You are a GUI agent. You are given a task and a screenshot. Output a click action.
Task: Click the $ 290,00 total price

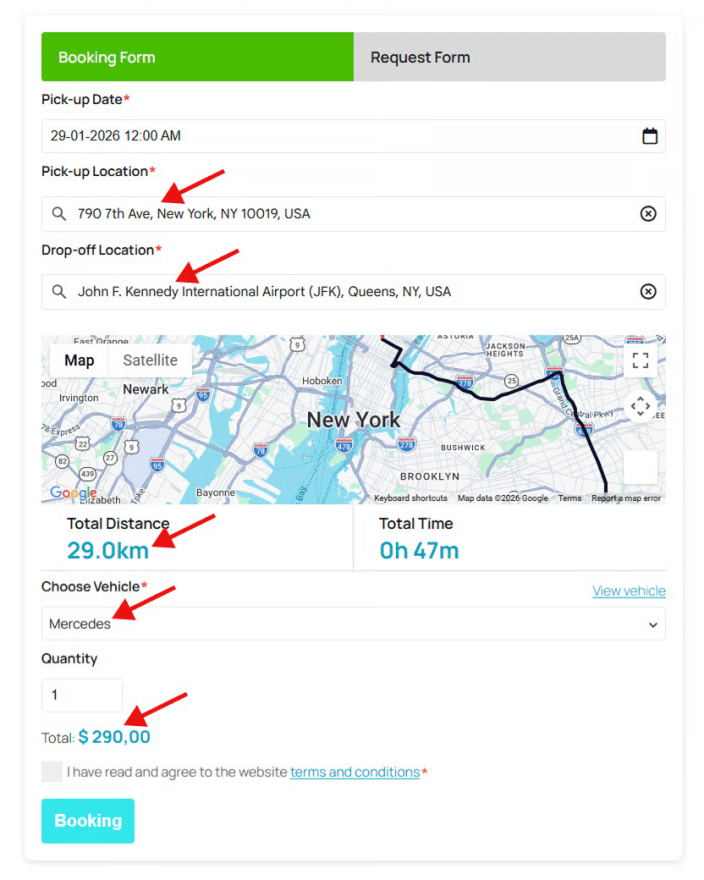[x=115, y=737]
